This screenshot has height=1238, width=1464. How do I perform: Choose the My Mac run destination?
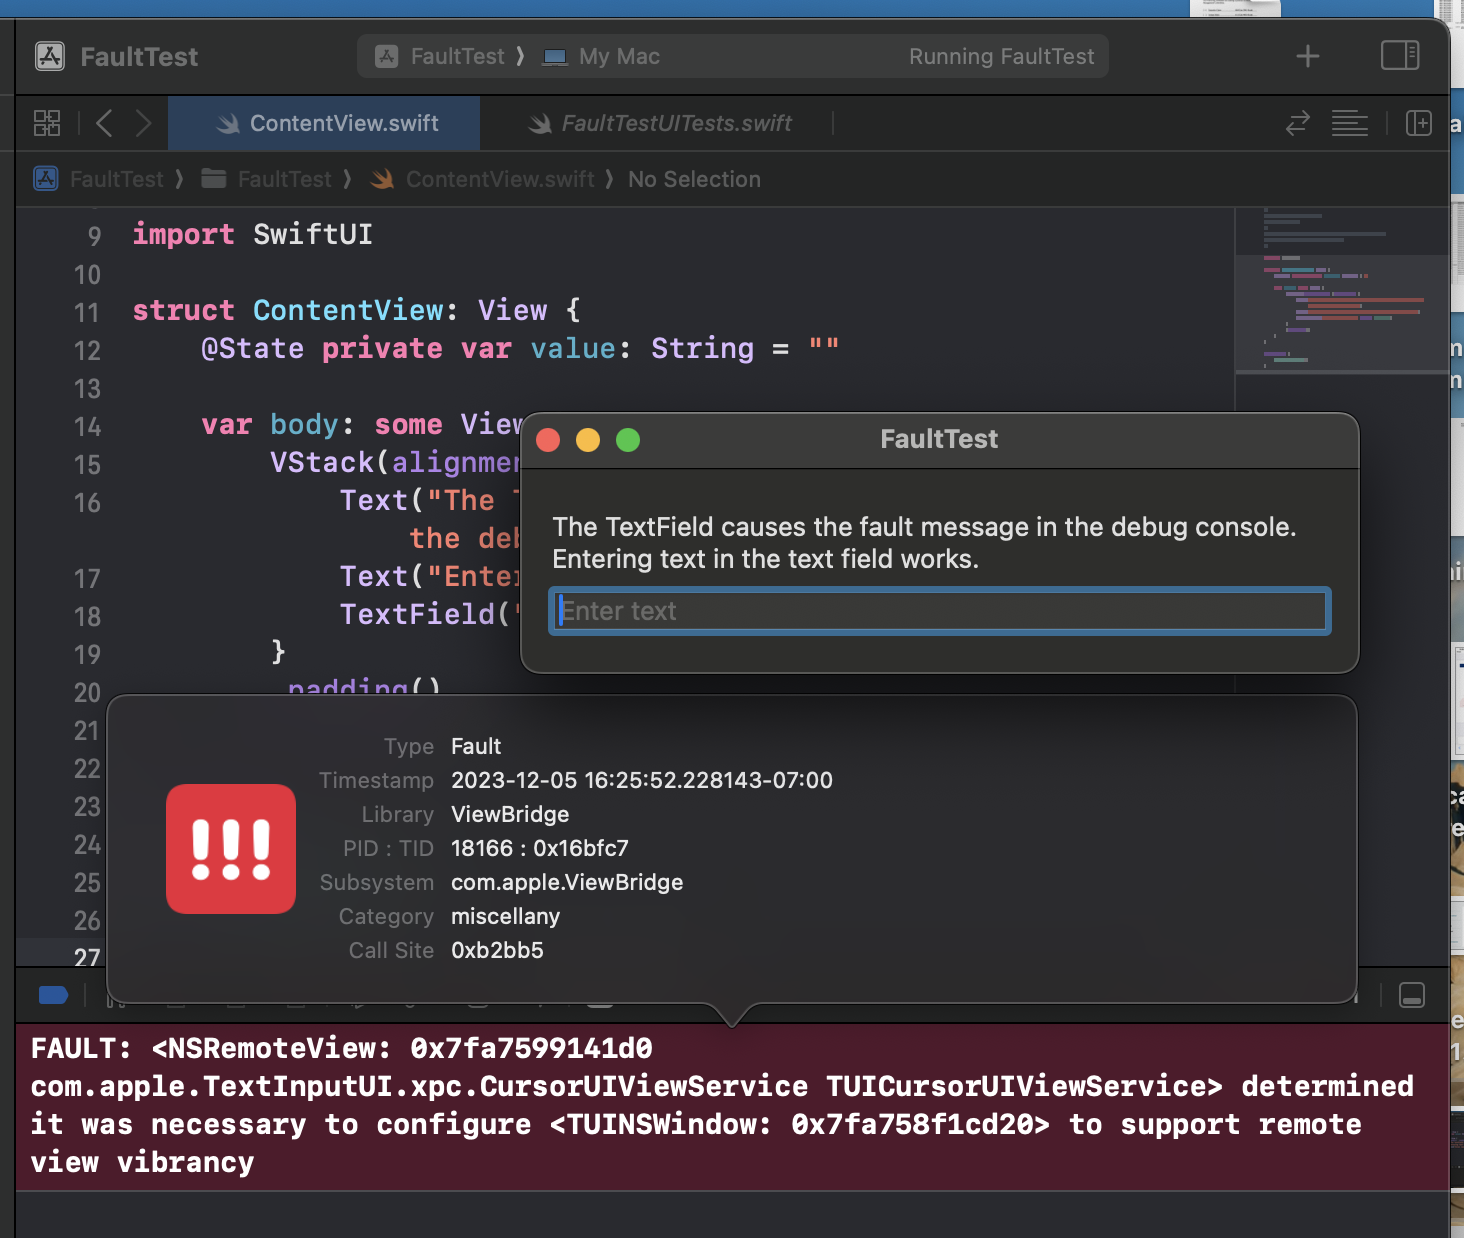tap(601, 56)
